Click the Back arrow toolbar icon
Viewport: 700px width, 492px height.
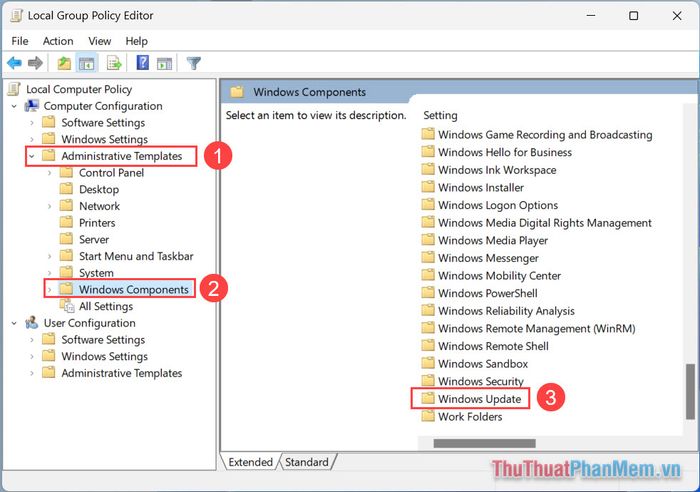14,63
